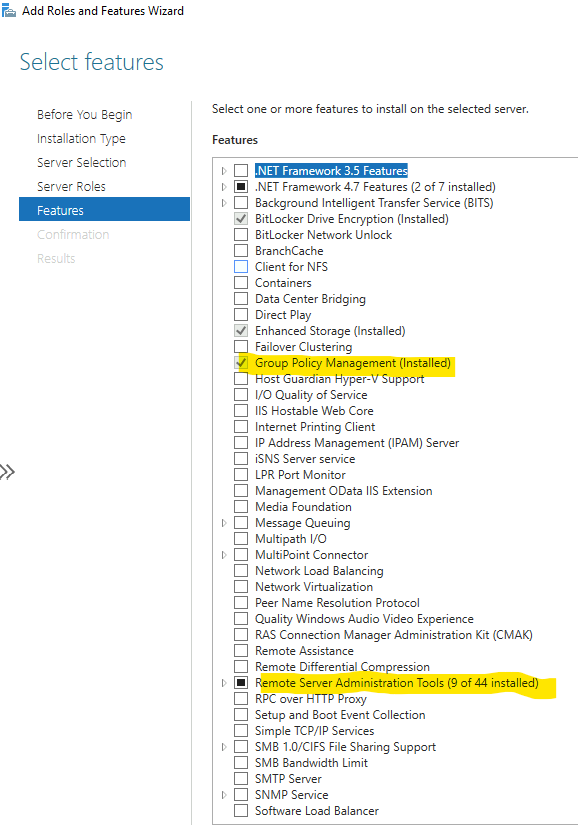Screen dimensions: 578x834
Task: Select Setup and Boot Event Collection row
Action: pyautogui.click(x=340, y=714)
